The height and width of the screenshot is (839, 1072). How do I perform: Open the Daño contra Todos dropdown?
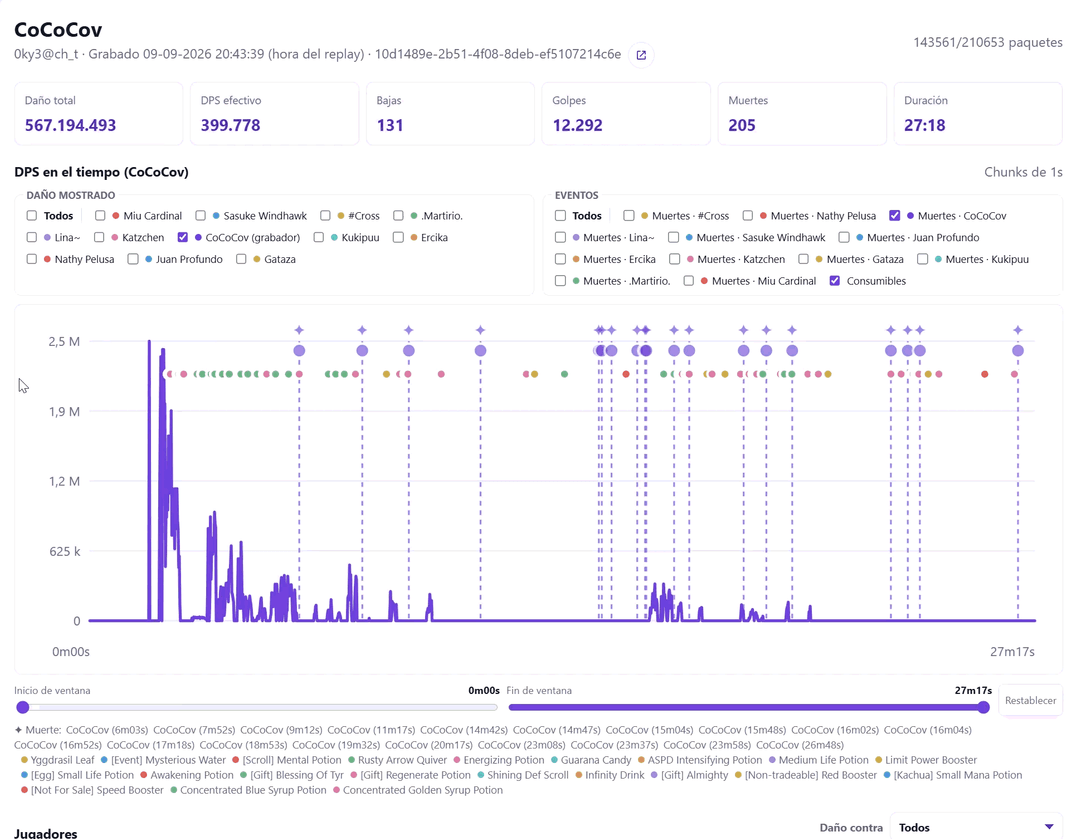tap(976, 827)
